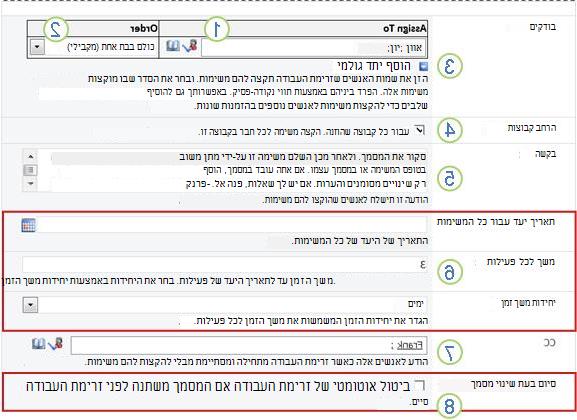The width and height of the screenshot is (577, 420).
Task: Click the ימים duration units combo box
Action: [x=224, y=305]
